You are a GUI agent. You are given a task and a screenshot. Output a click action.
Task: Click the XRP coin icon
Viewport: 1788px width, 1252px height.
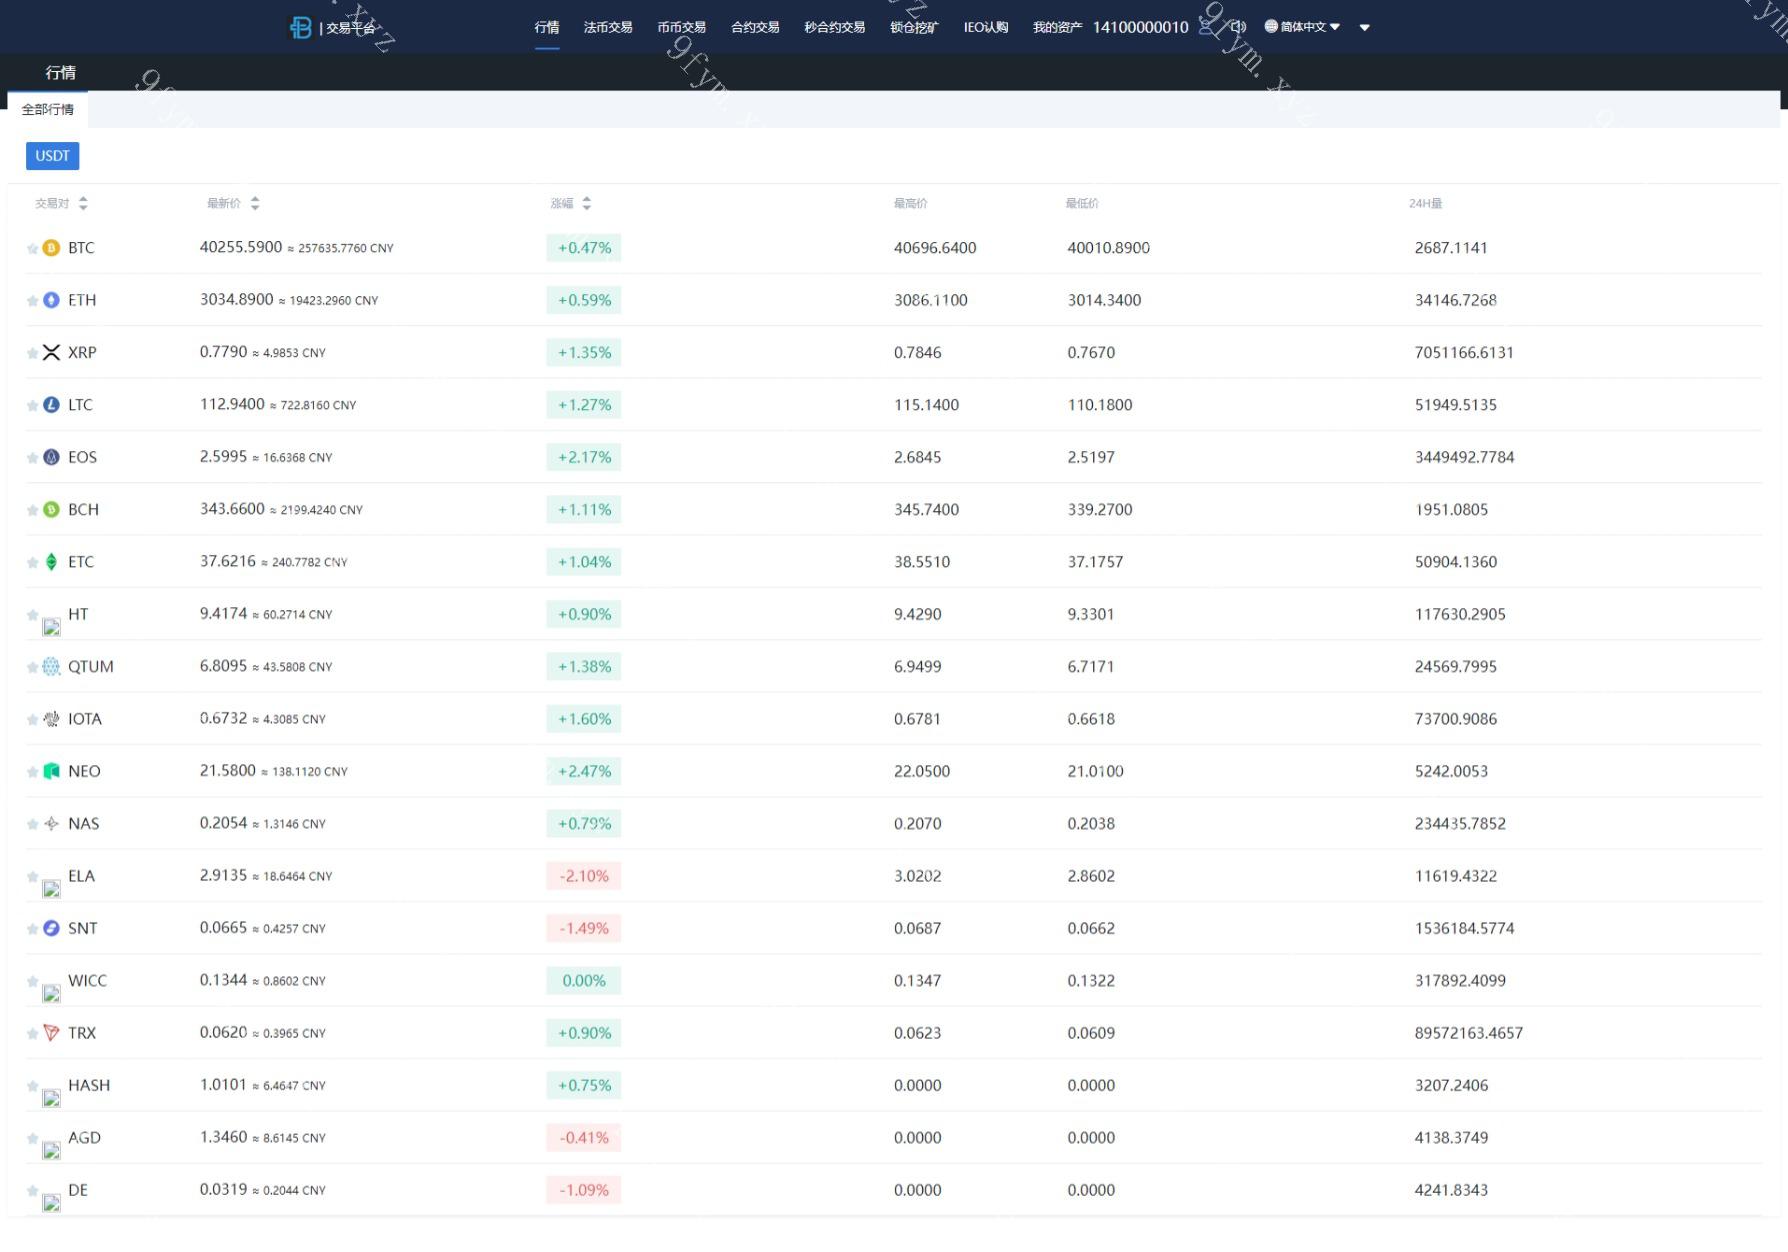pyautogui.click(x=51, y=352)
